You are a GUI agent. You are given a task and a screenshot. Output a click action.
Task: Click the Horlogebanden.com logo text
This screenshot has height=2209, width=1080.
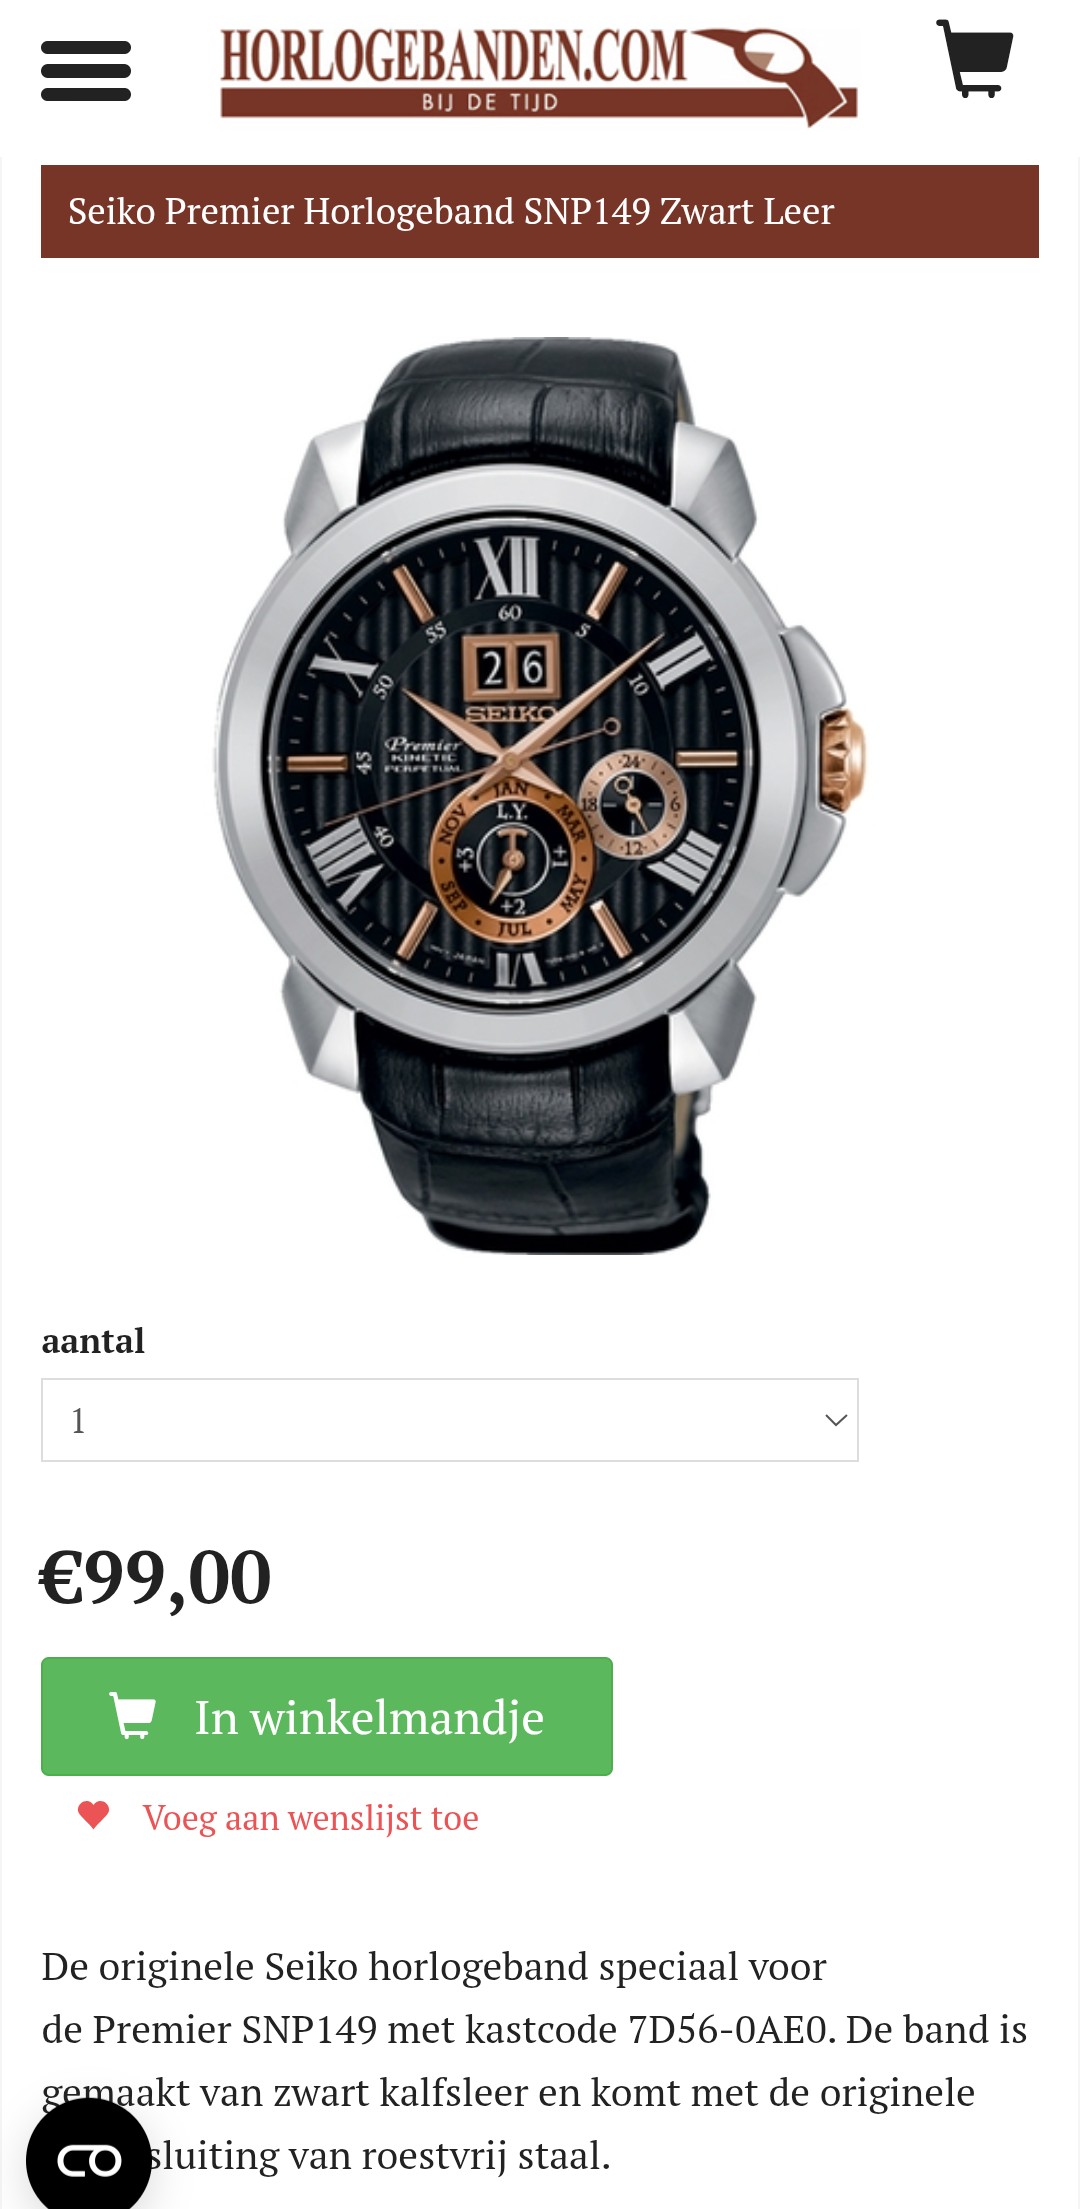click(x=453, y=56)
